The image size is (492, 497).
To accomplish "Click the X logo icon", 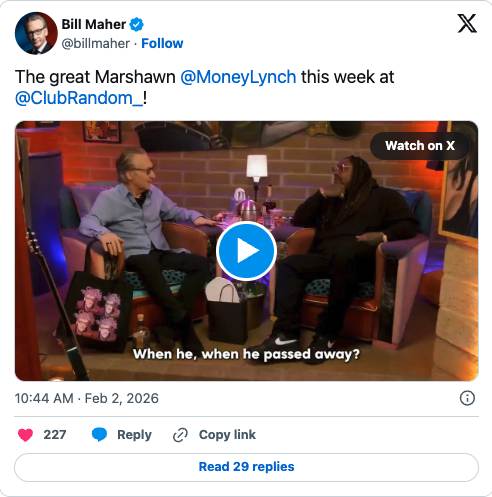I will (467, 23).
